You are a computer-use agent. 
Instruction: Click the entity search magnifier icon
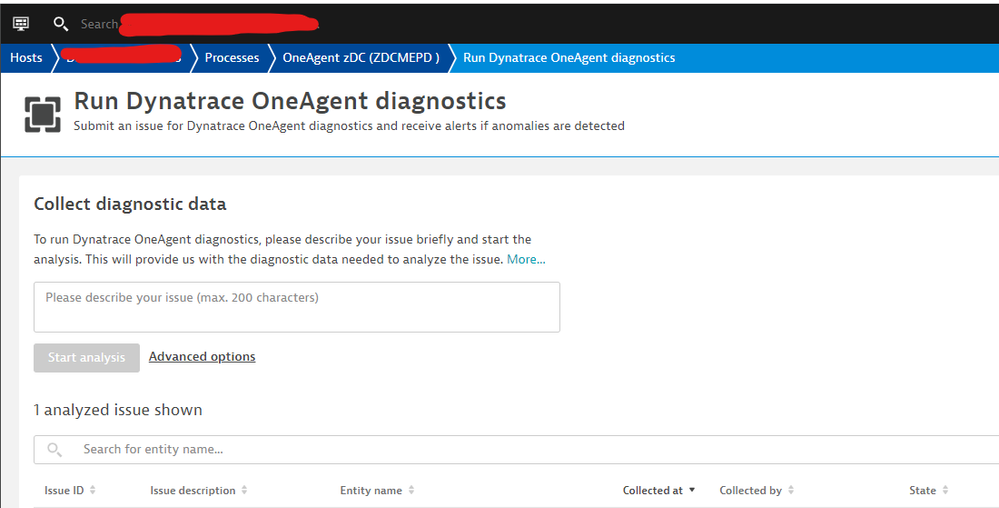55,449
